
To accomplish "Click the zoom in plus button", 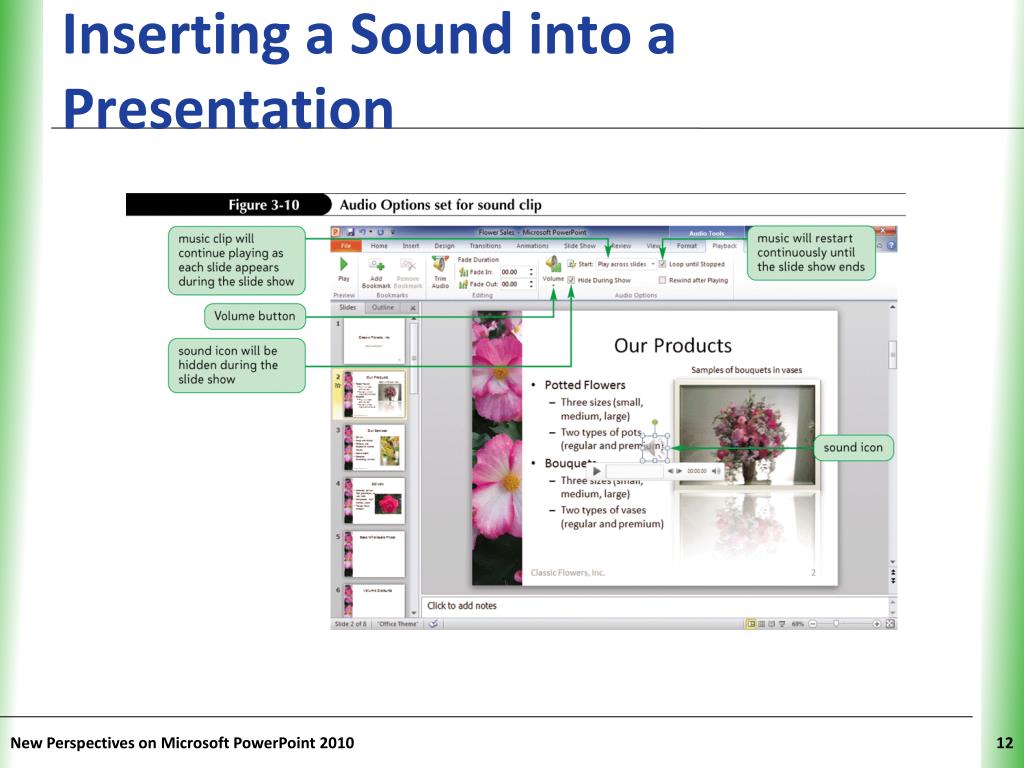I will pyautogui.click(x=876, y=624).
